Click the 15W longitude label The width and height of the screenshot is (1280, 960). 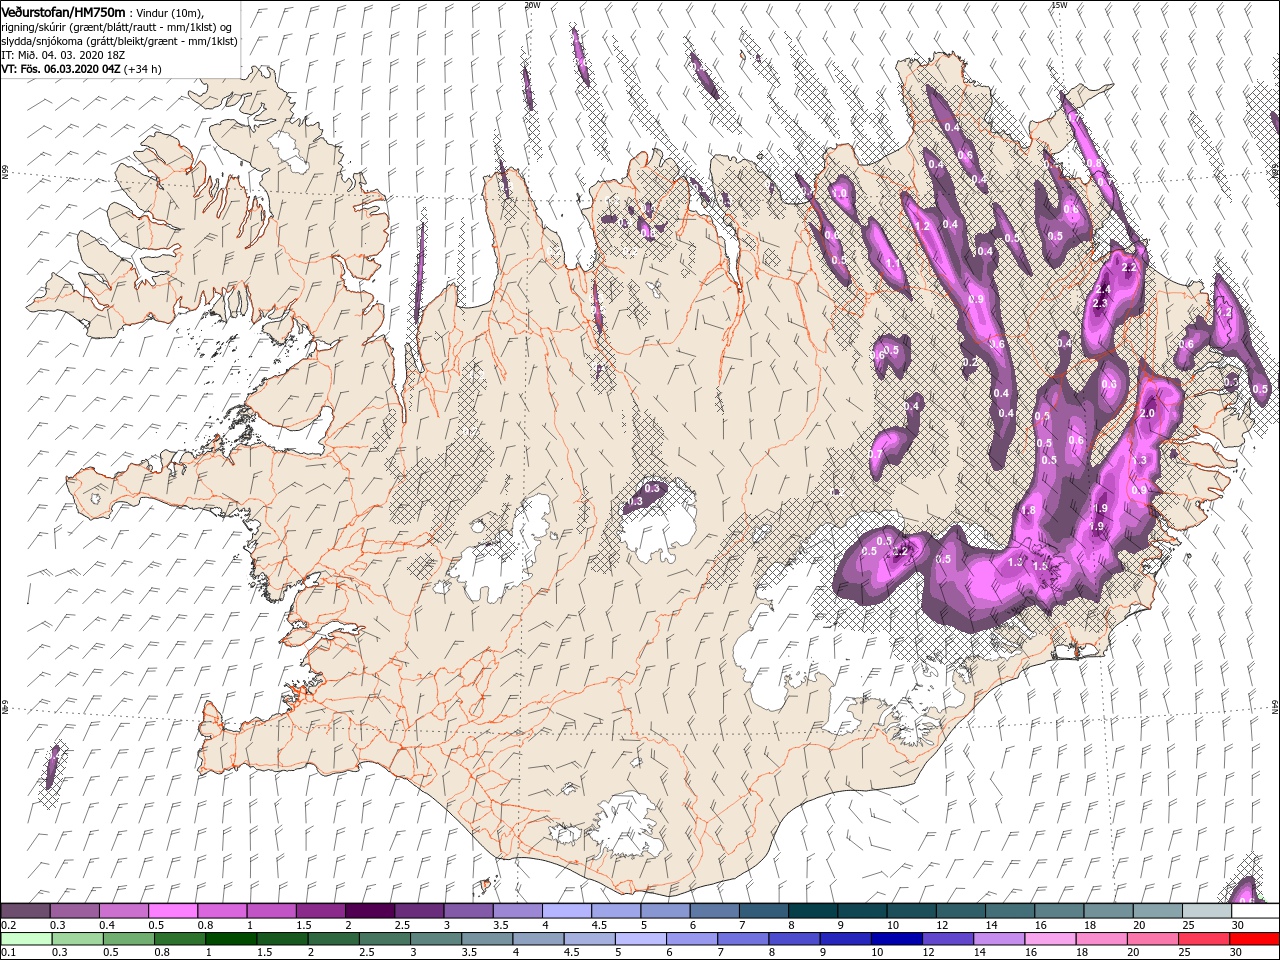pos(1059,5)
